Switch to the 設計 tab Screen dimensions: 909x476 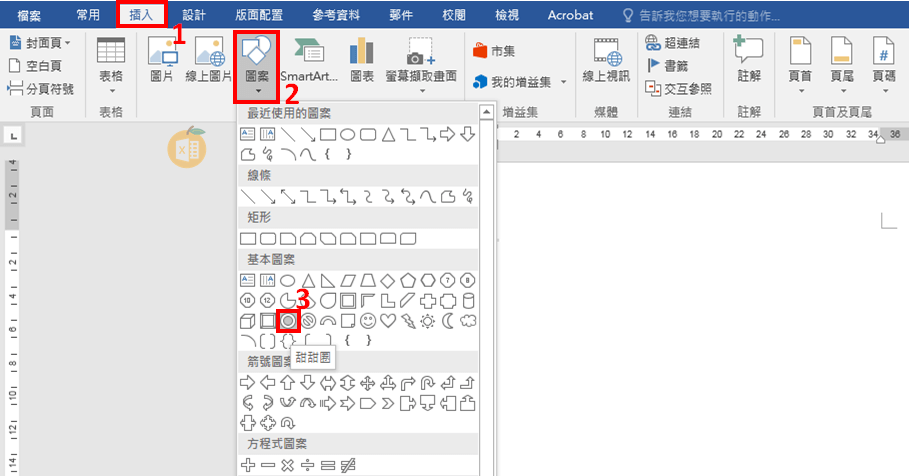[x=194, y=15]
